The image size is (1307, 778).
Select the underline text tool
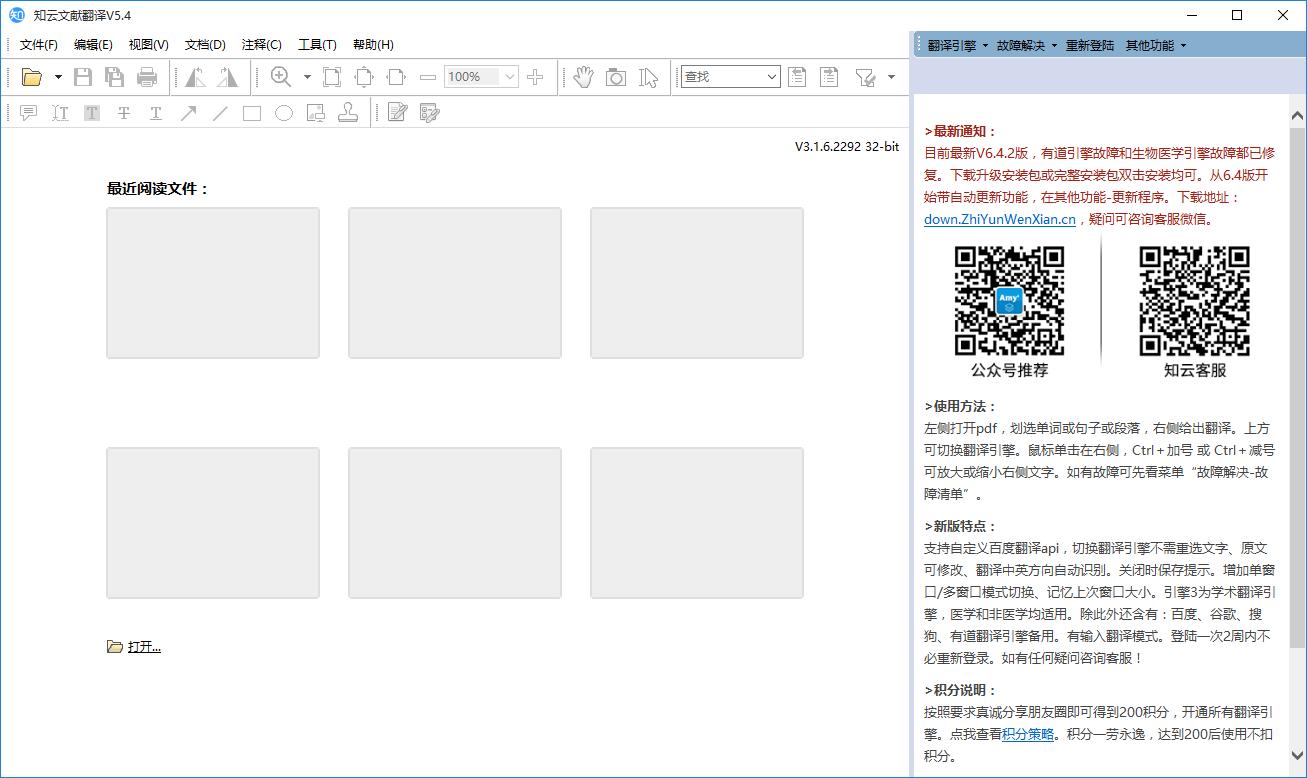pyautogui.click(x=156, y=113)
